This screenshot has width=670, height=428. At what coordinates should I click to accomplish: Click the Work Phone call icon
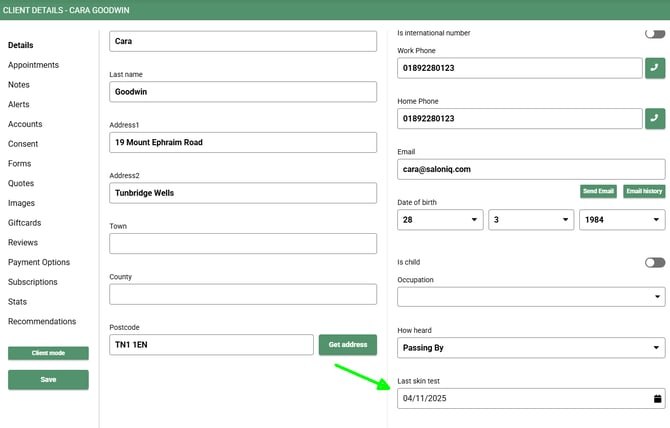(x=655, y=68)
